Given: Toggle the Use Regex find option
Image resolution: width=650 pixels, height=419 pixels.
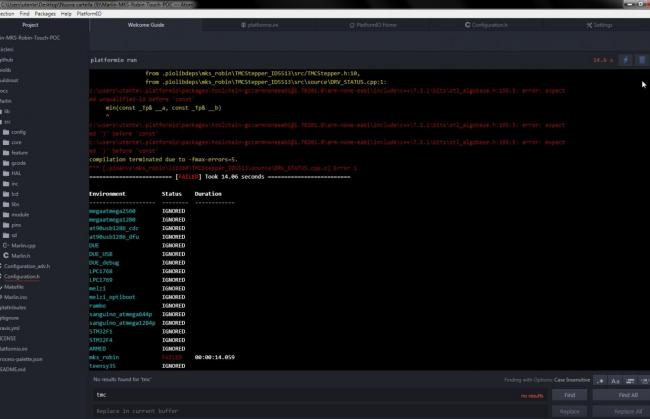Looking at the screenshot, I should point(600,380).
